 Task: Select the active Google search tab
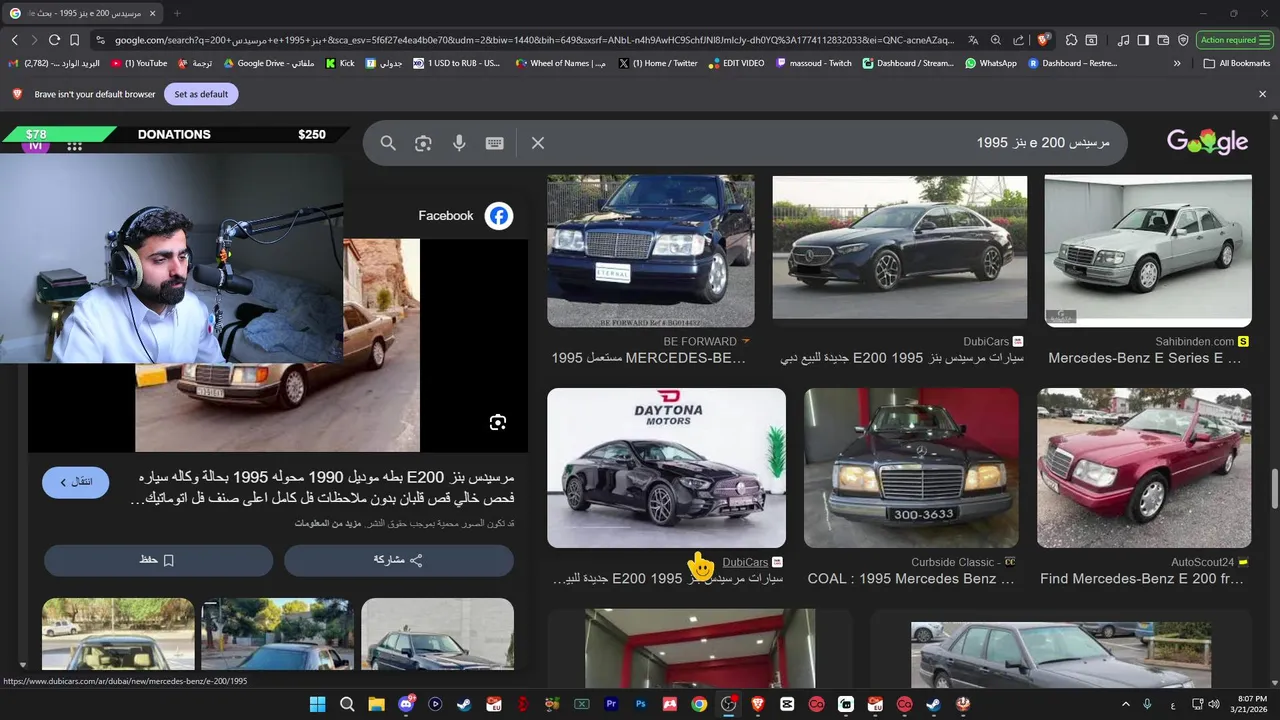[x=83, y=13]
